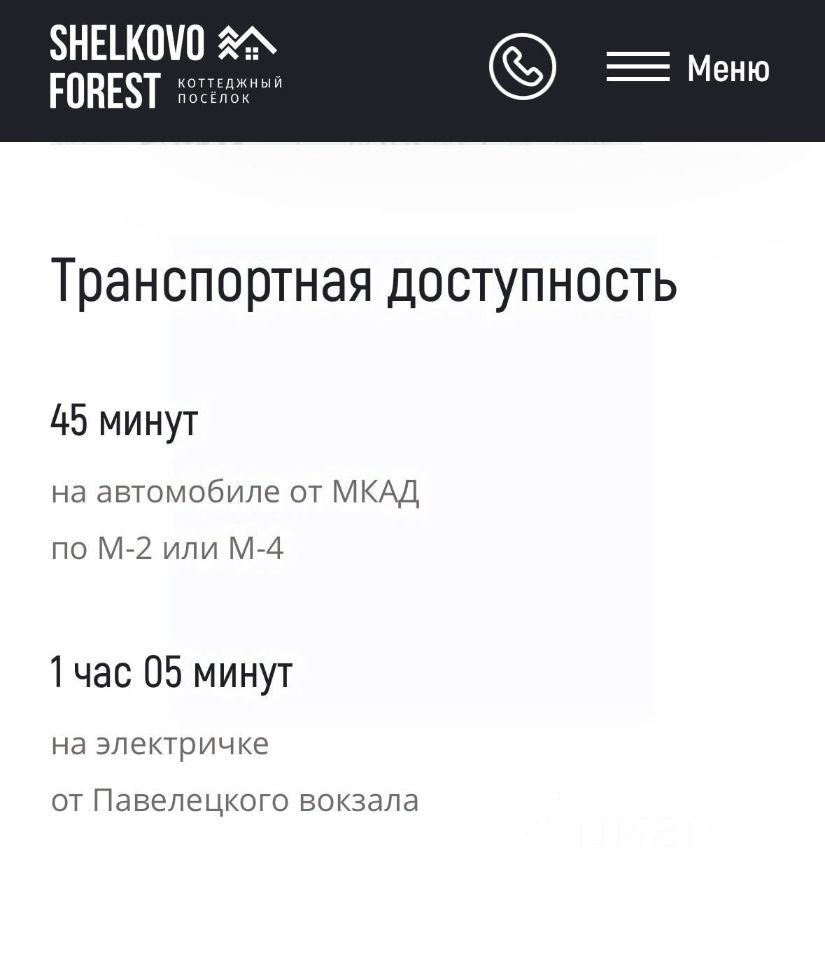The height and width of the screenshot is (960, 825).
Task: Select the по М-2 или М-4 line
Action: 167,548
